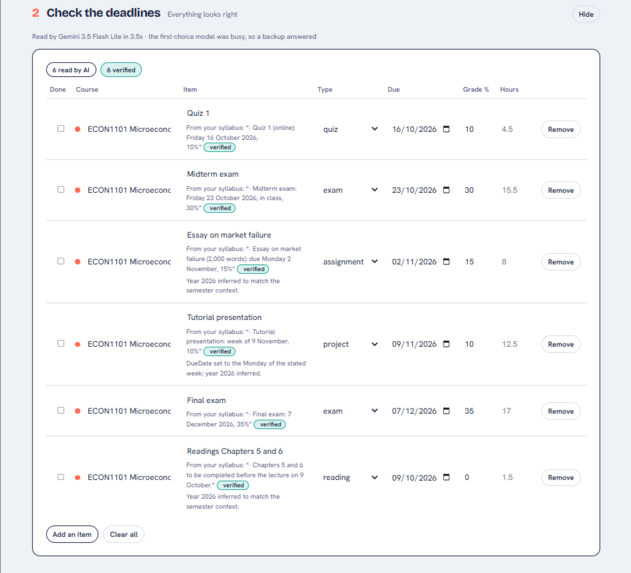This screenshot has height=573, width=631.
Task: Click the Grade % column header
Action: (476, 89)
